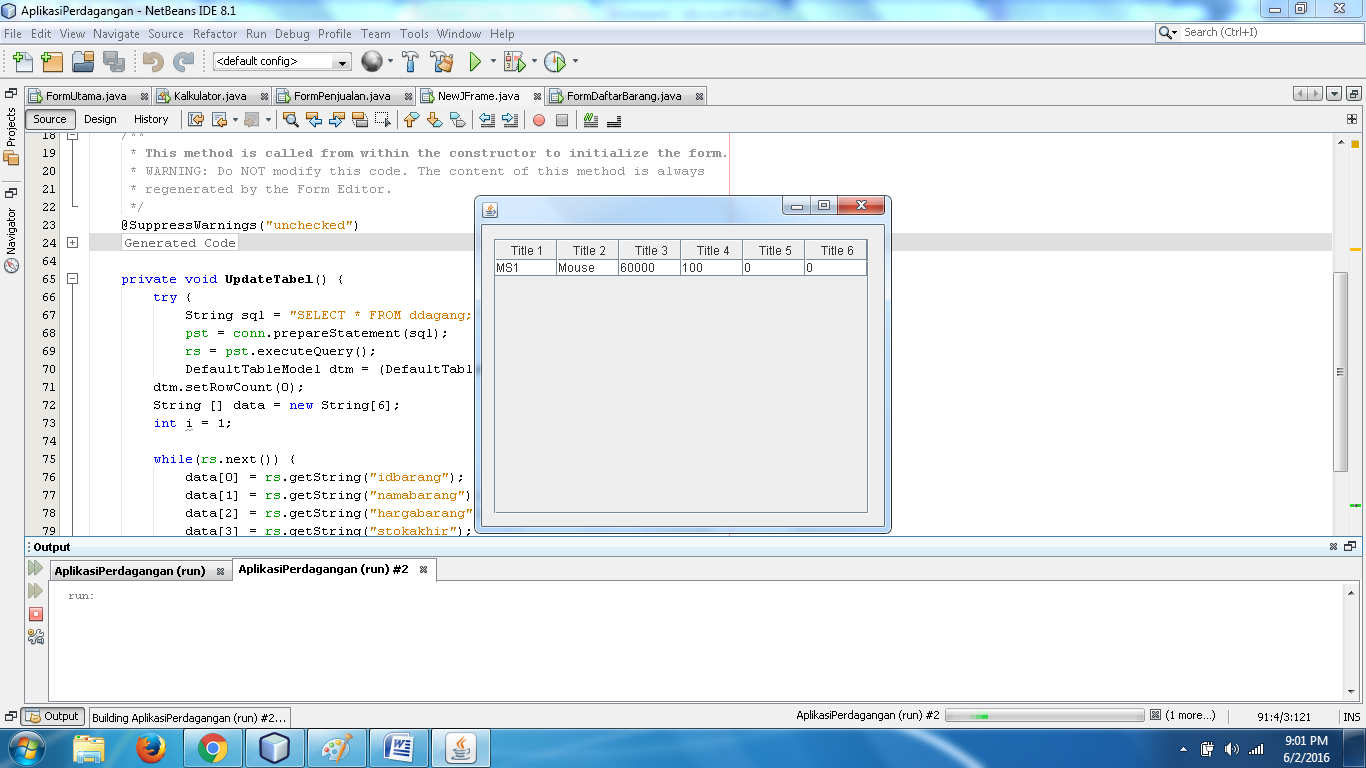Image resolution: width=1366 pixels, height=768 pixels.
Task: Open the History view of the file
Action: click(151, 119)
